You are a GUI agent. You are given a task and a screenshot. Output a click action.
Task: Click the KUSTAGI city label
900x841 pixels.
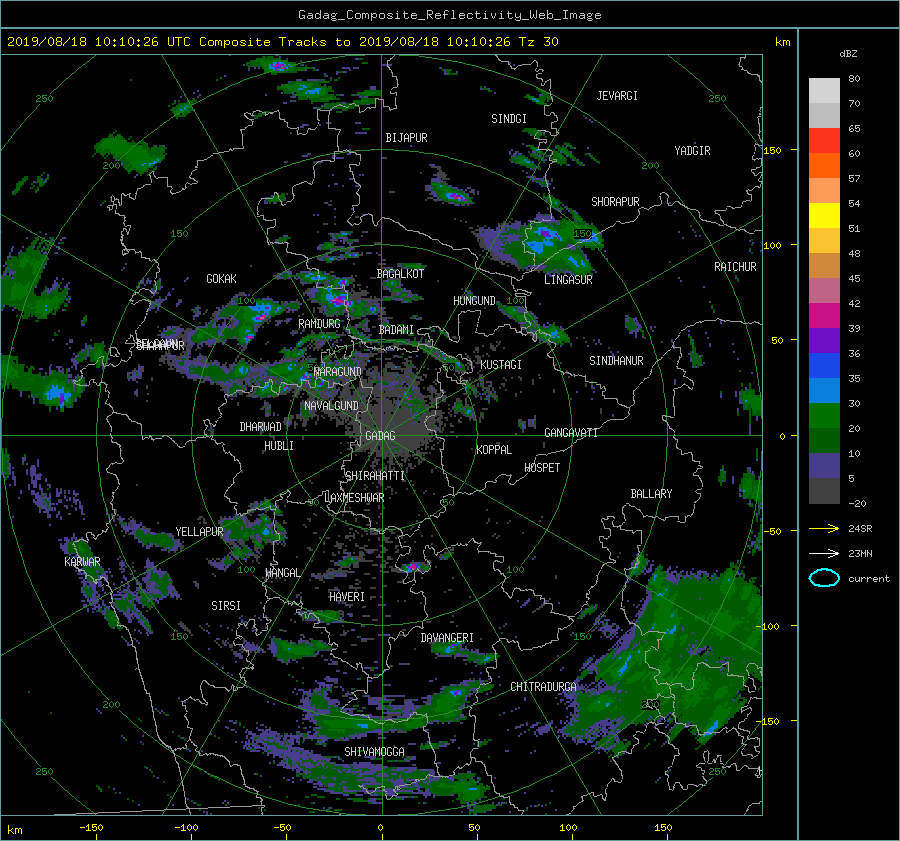(x=501, y=365)
